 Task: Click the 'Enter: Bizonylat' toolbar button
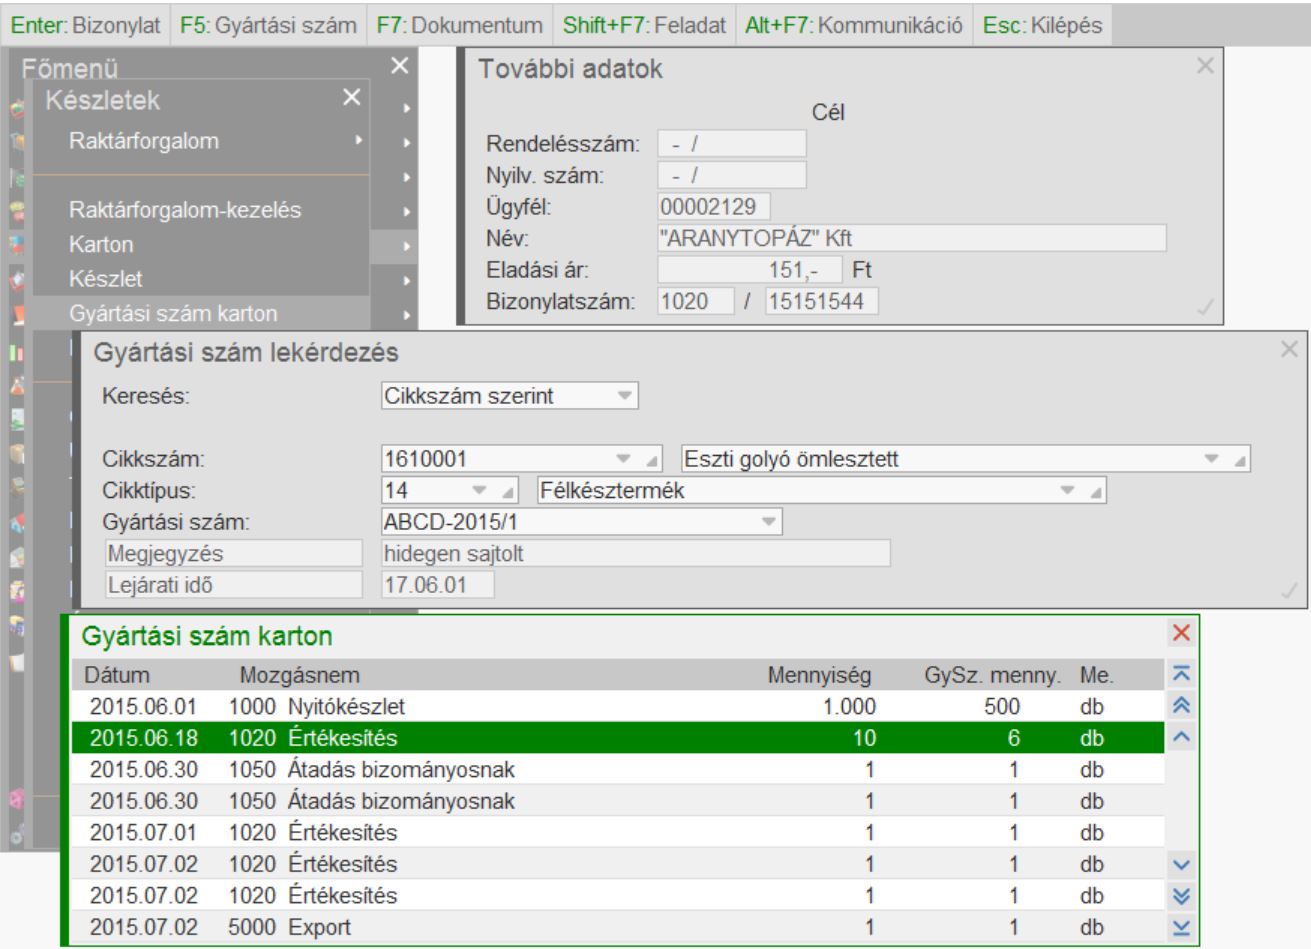click(86, 26)
